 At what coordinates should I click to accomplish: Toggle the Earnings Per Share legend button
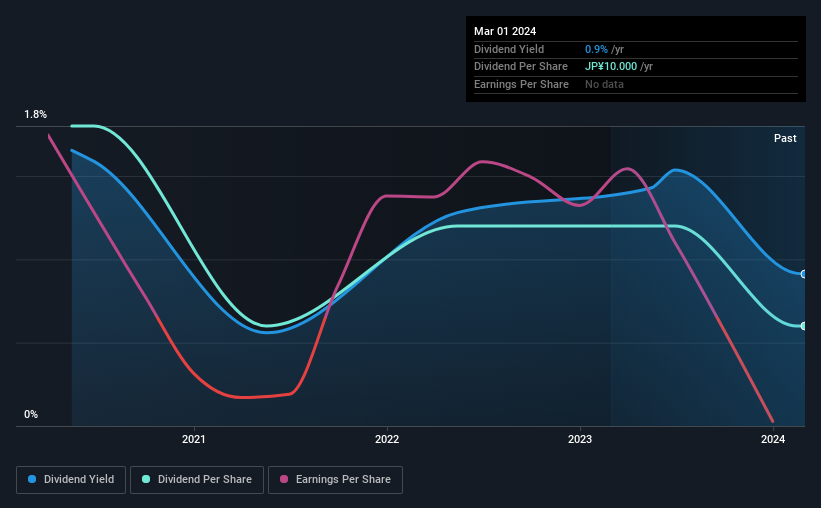click(335, 480)
